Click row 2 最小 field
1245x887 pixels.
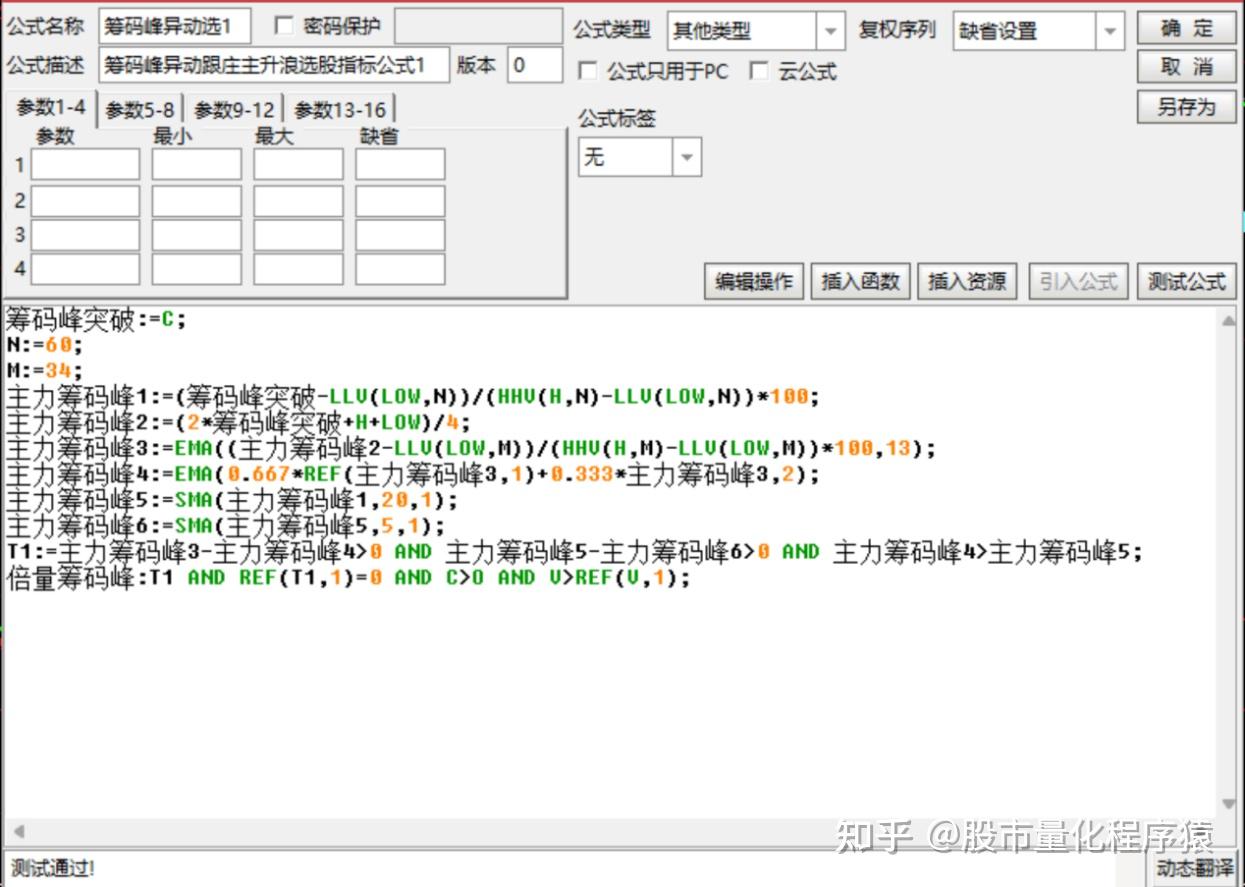pyautogui.click(x=197, y=201)
